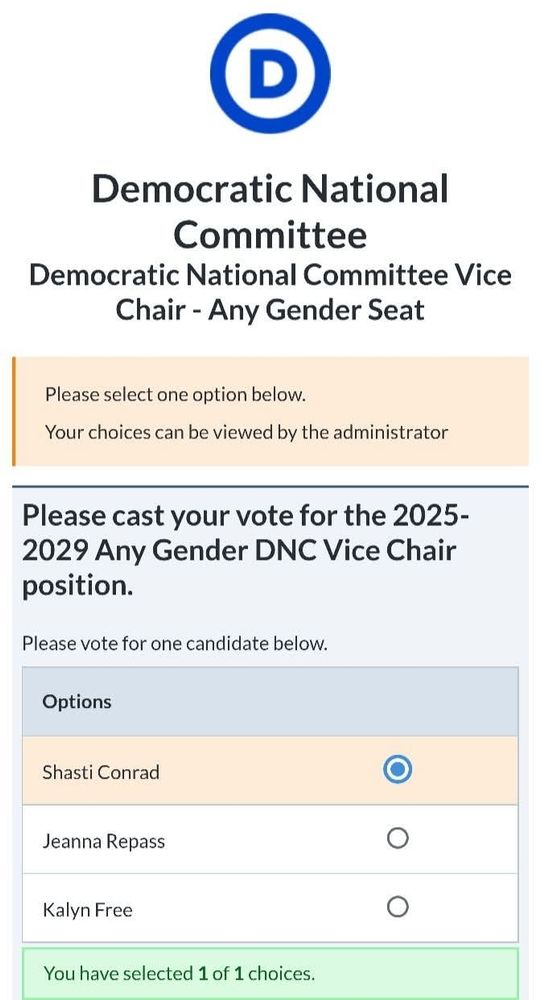Image resolution: width=541 pixels, height=1000 pixels.
Task: Click the orange bar of the notice box
Action: [13, 411]
